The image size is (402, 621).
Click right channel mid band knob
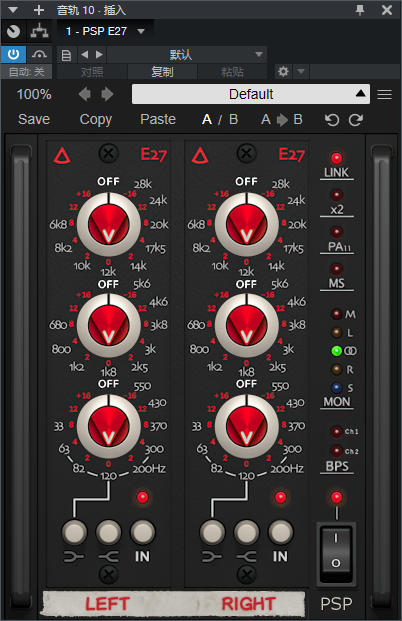click(x=246, y=325)
